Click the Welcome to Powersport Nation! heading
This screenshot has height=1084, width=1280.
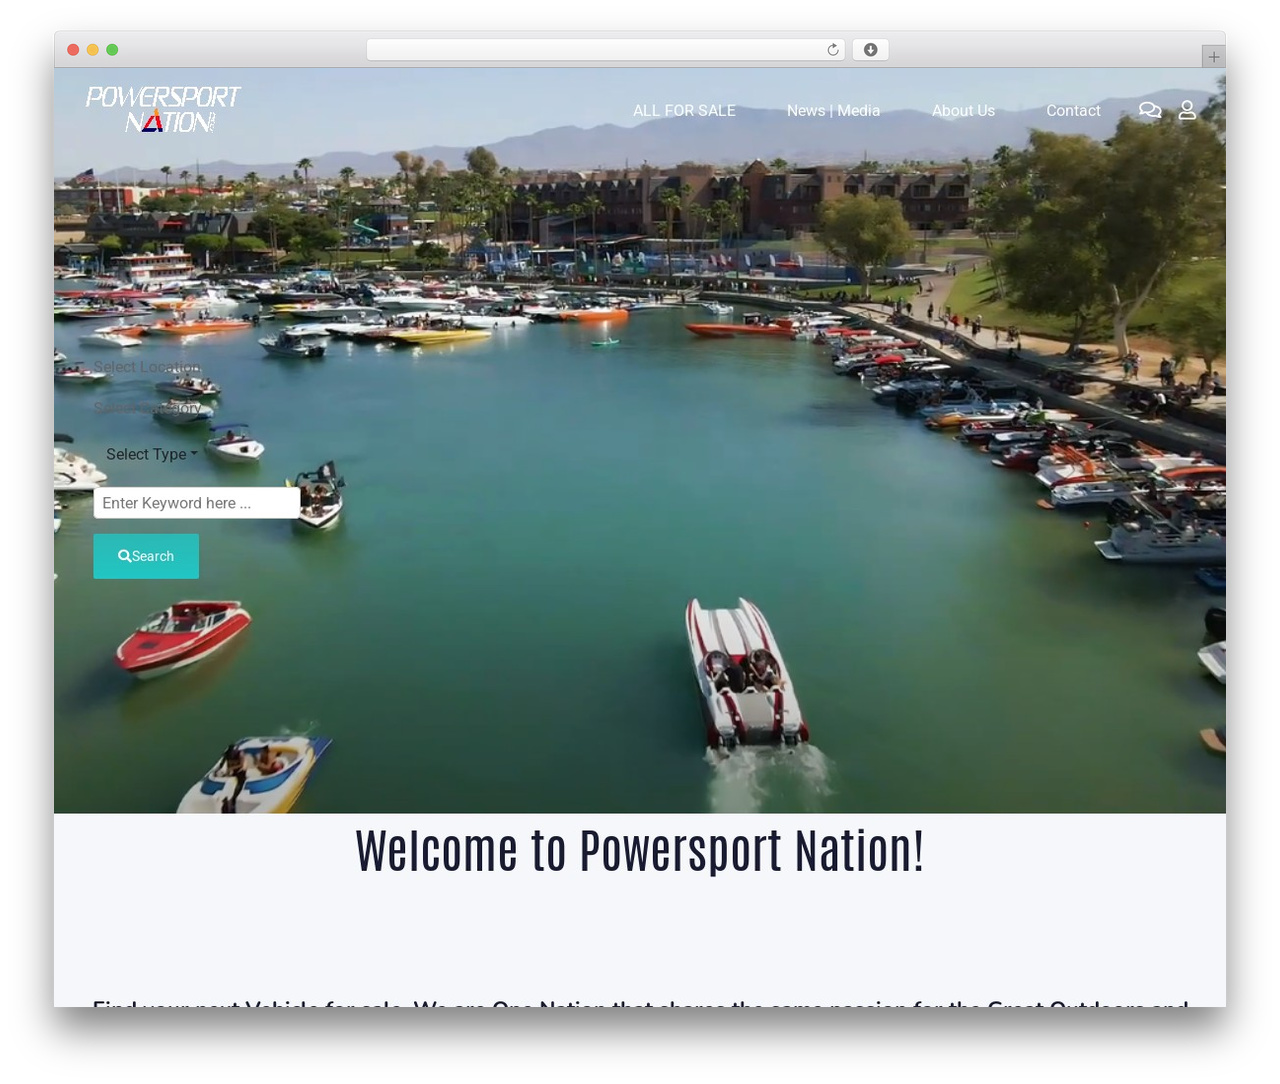(x=640, y=851)
